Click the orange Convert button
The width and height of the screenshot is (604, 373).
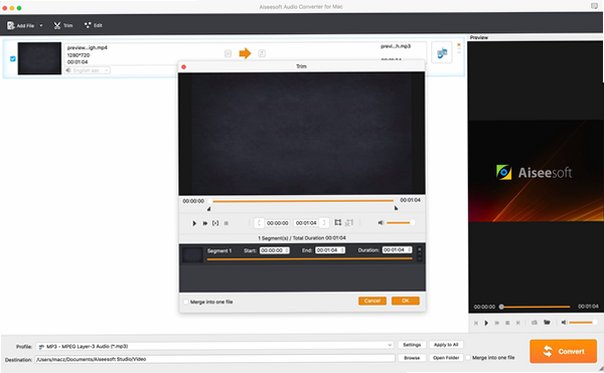[563, 351]
